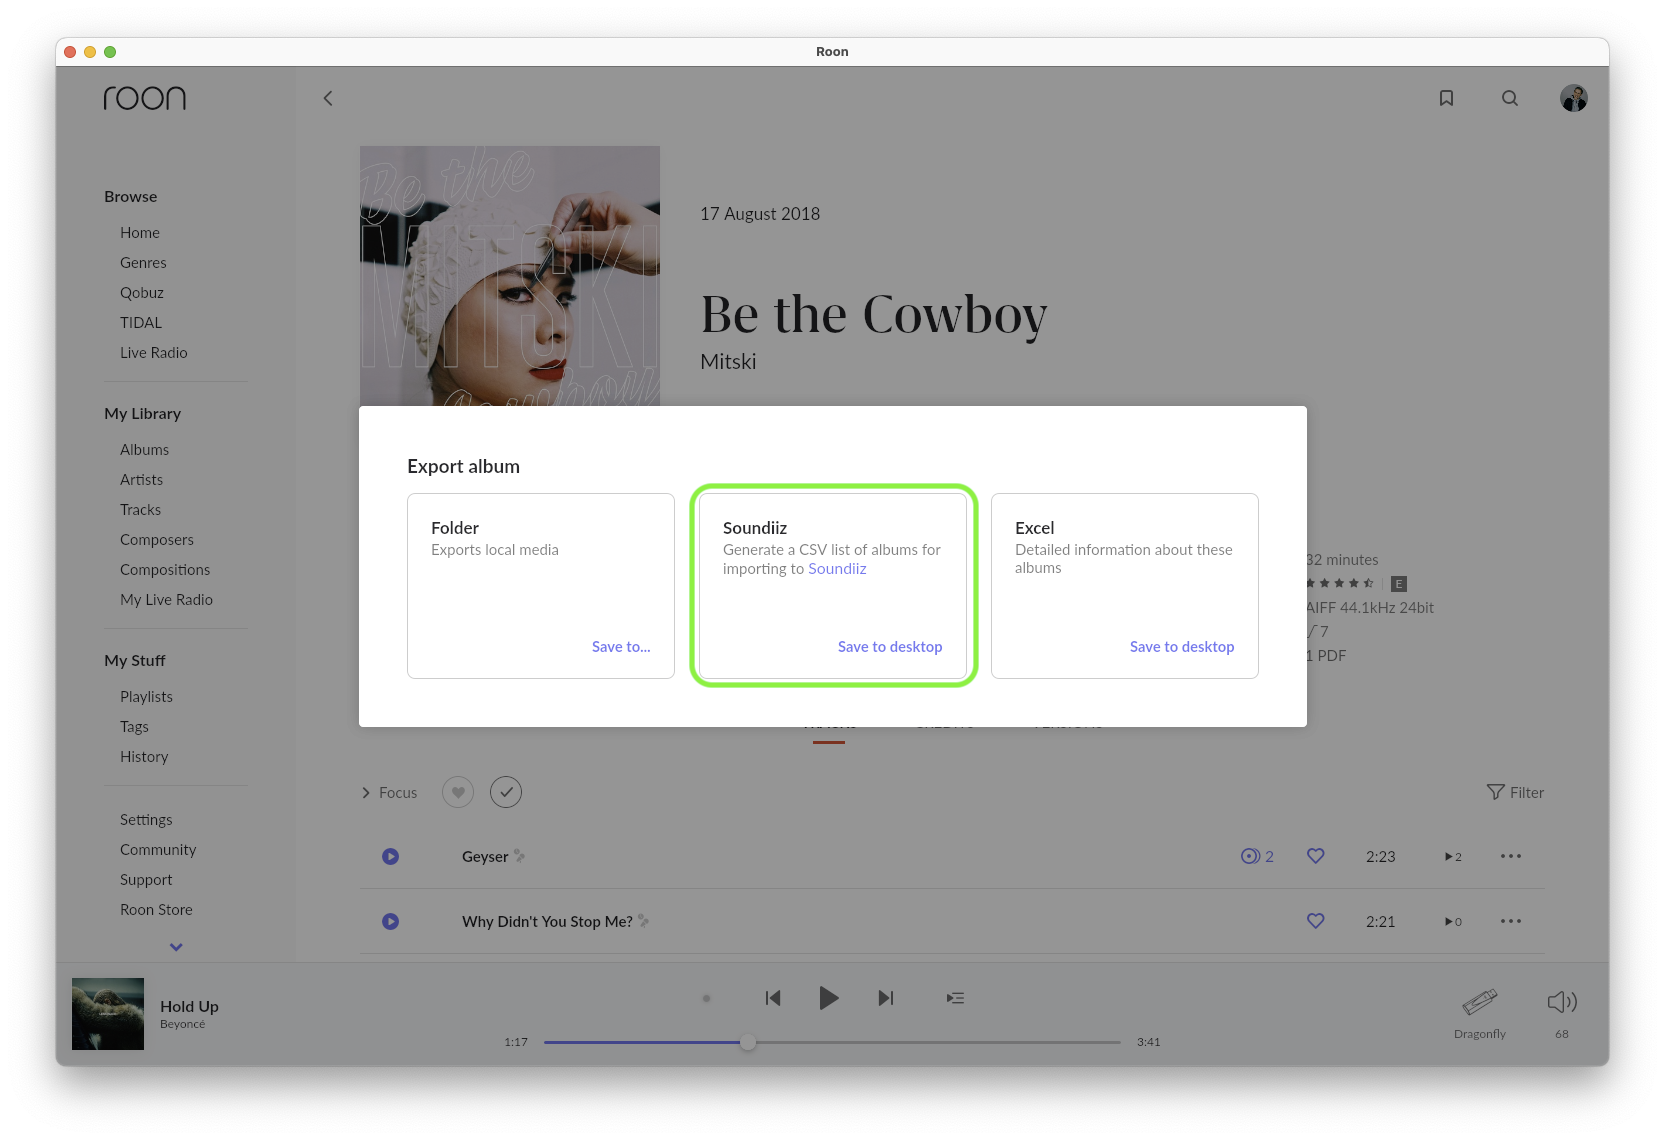Click Geyser track title

tap(485, 856)
